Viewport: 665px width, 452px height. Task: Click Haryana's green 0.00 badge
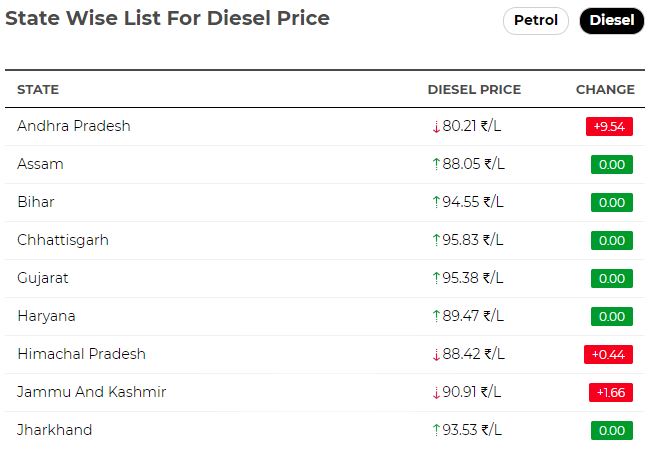(x=612, y=316)
